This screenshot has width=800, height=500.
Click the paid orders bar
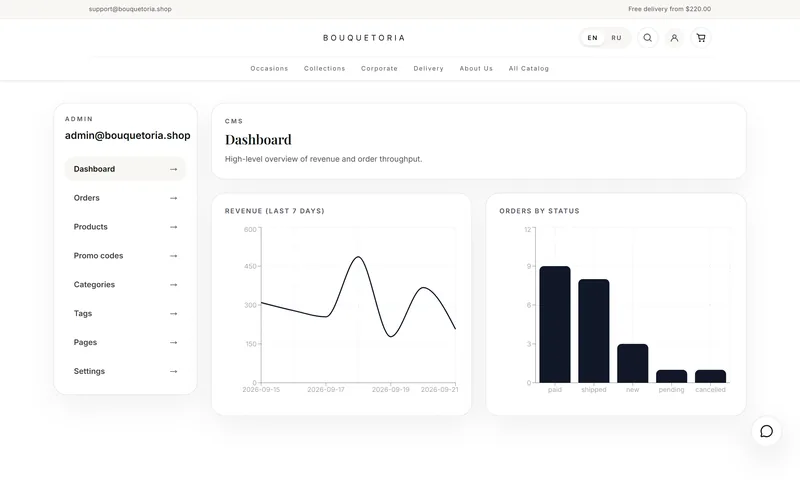555,324
